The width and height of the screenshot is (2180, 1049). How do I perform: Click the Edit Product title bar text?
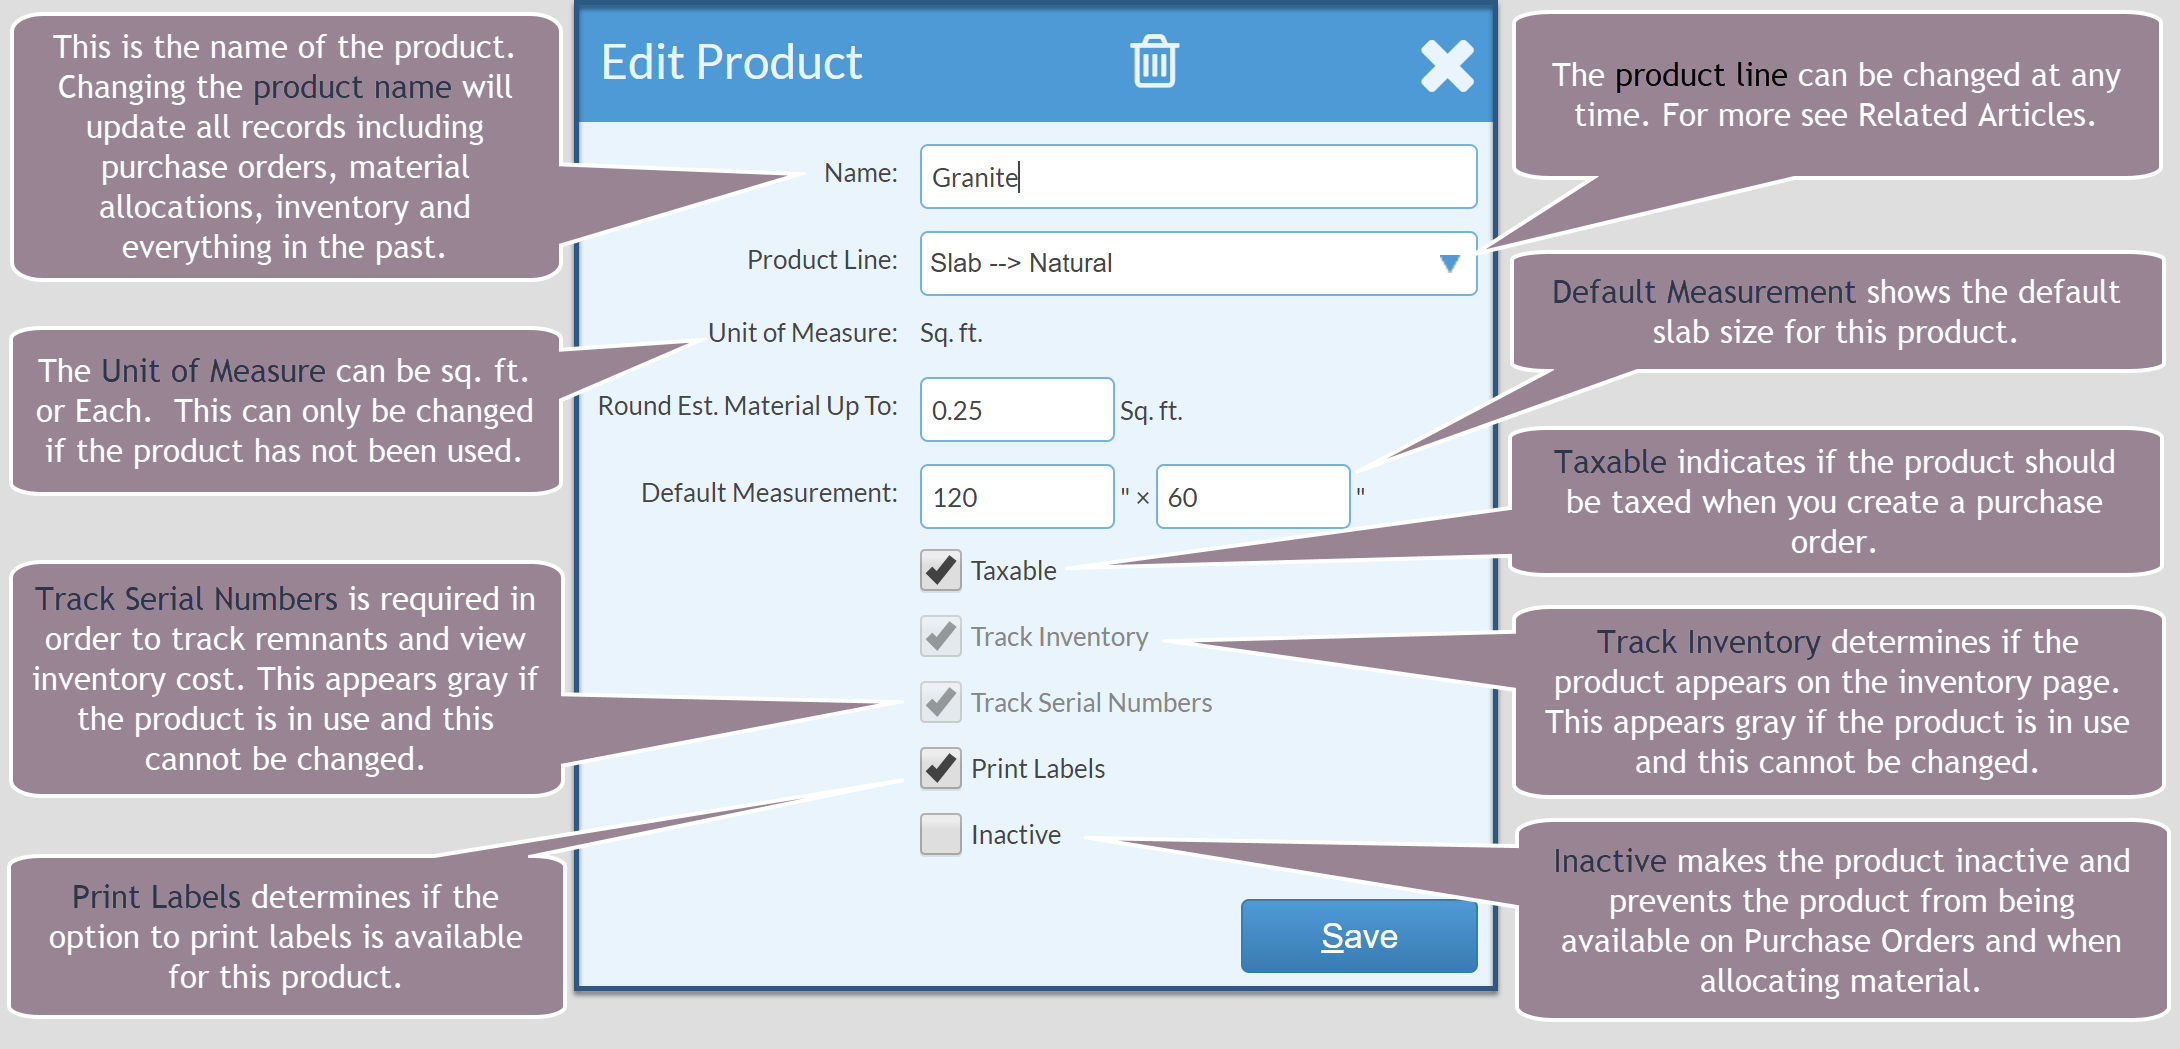tap(729, 62)
